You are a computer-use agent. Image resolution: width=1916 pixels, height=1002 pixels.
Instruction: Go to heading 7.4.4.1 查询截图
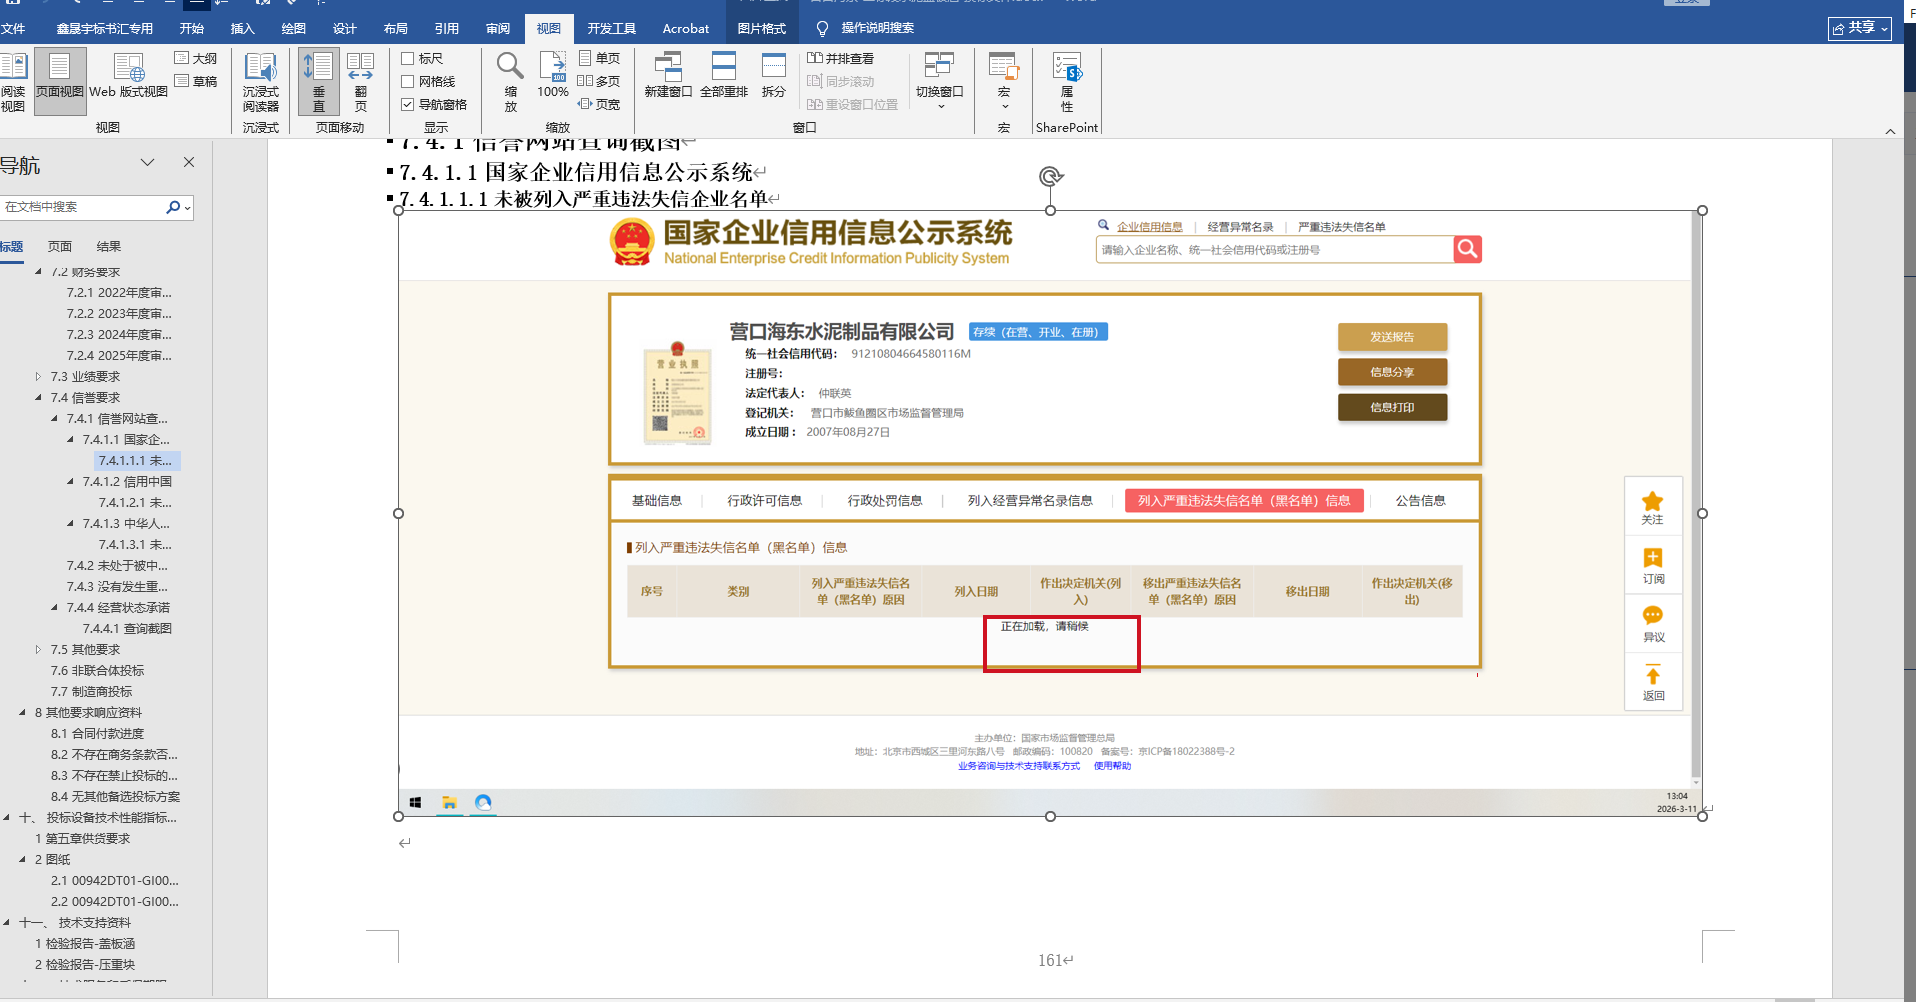[x=127, y=629]
